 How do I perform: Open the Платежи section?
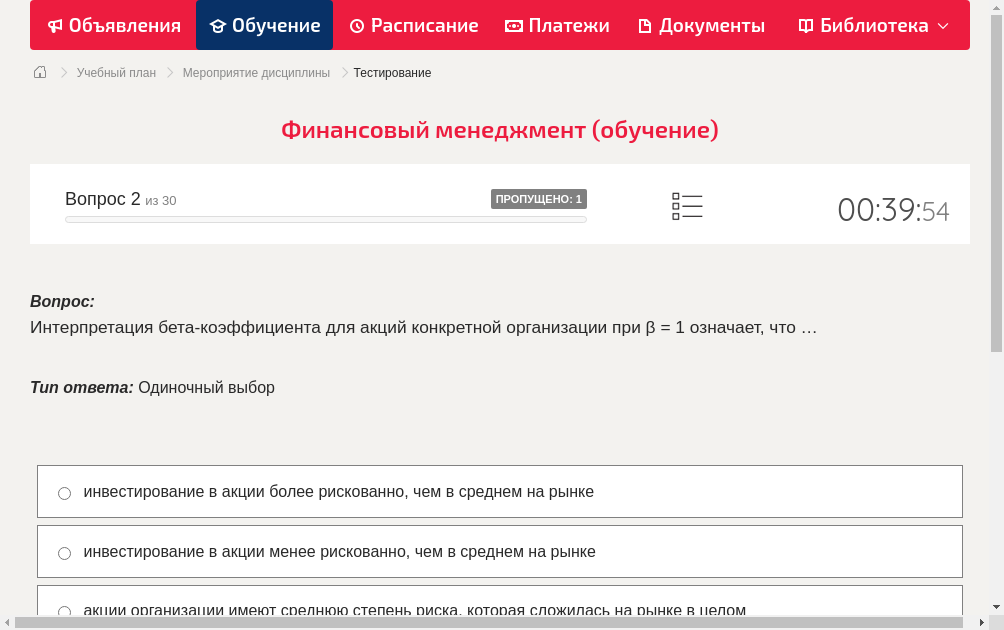(557, 25)
